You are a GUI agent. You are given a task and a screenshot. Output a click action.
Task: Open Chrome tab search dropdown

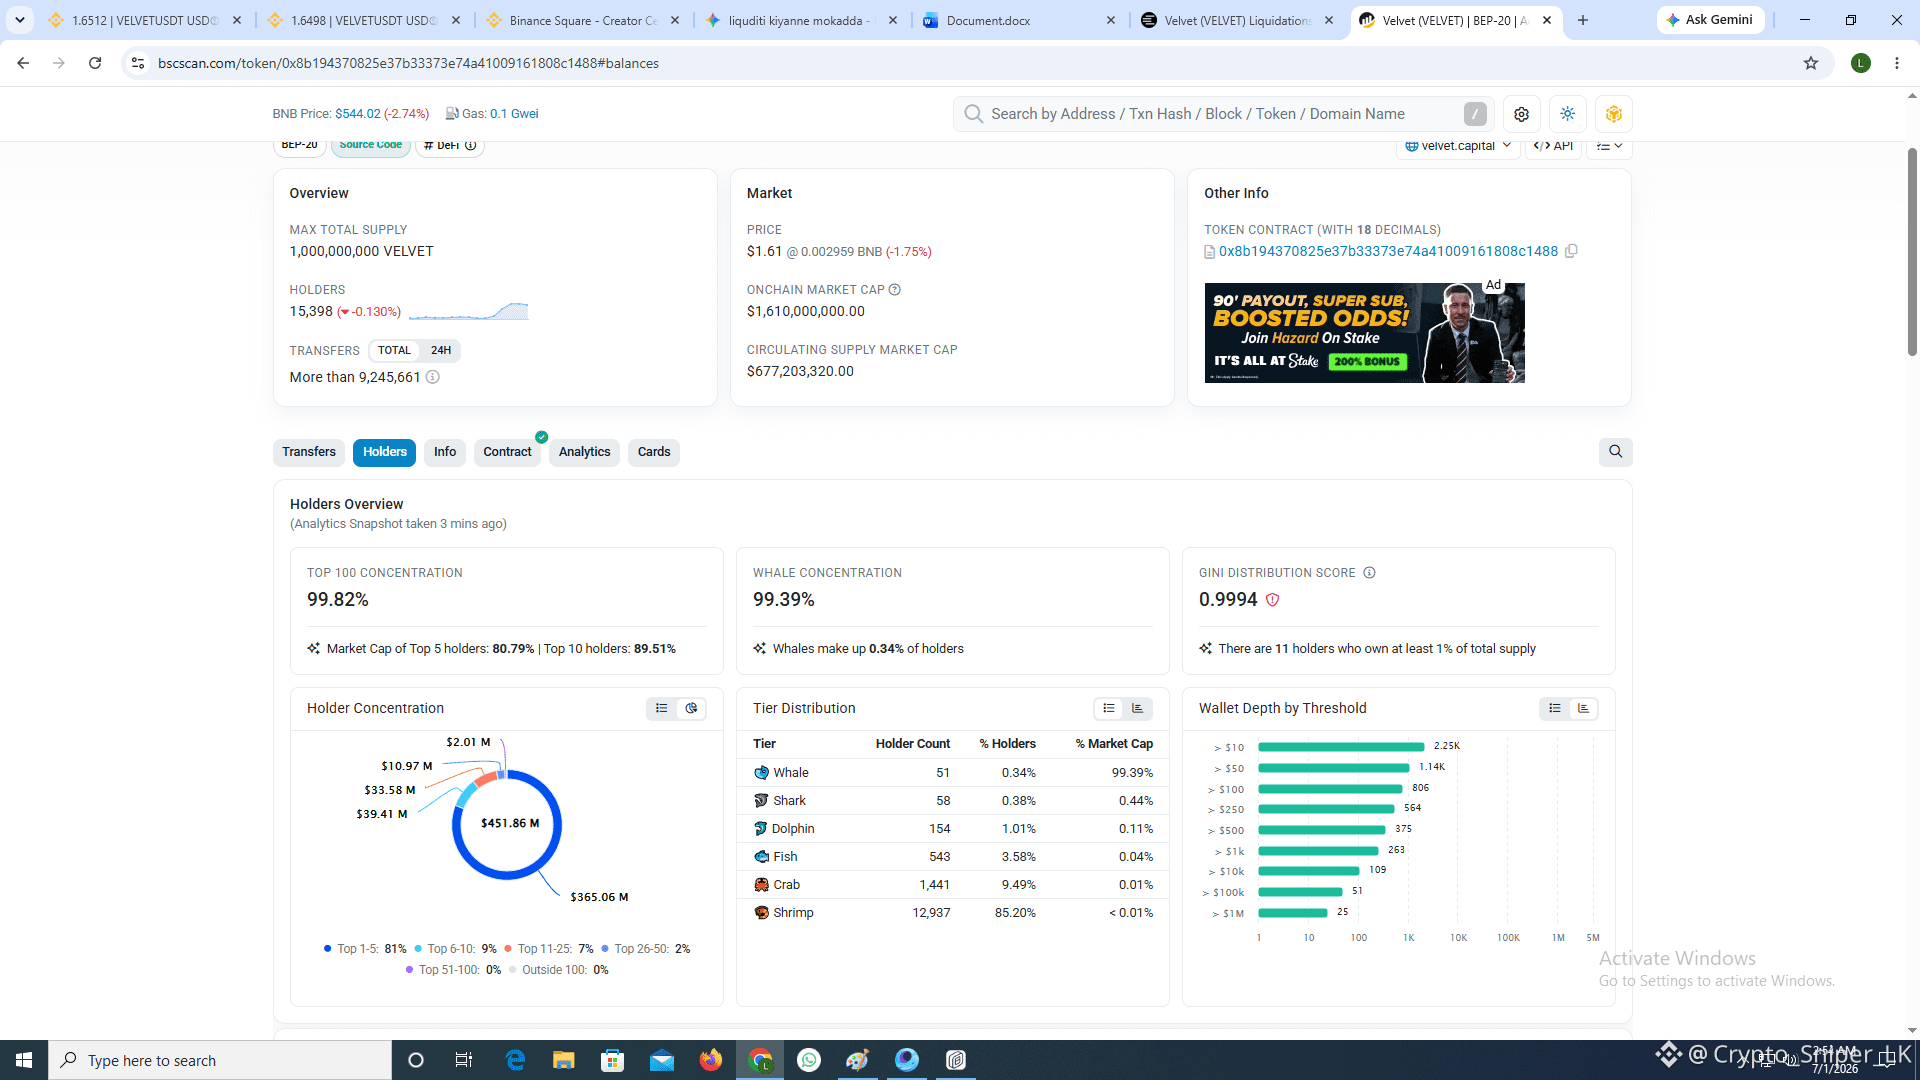[x=20, y=20]
